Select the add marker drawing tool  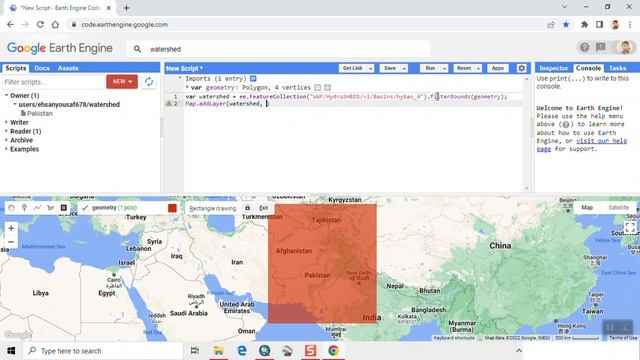coord(24,208)
